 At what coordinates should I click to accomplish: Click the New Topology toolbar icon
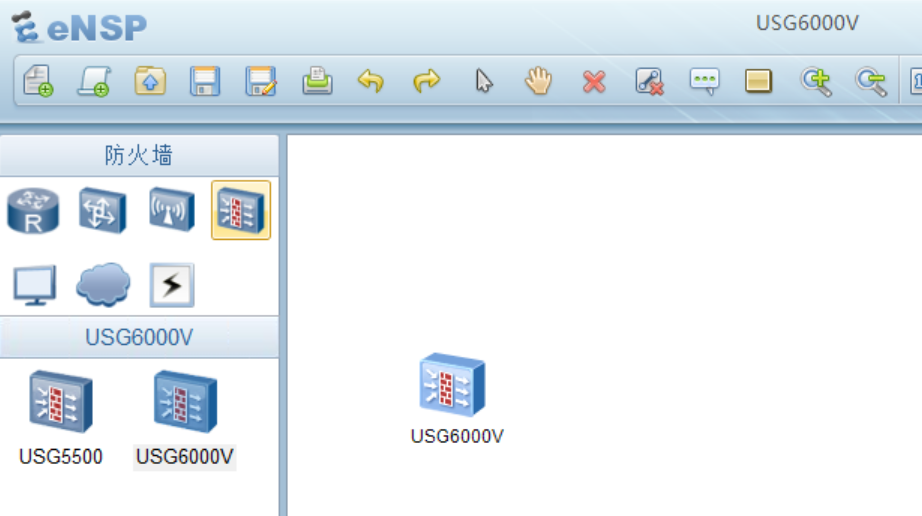38,81
